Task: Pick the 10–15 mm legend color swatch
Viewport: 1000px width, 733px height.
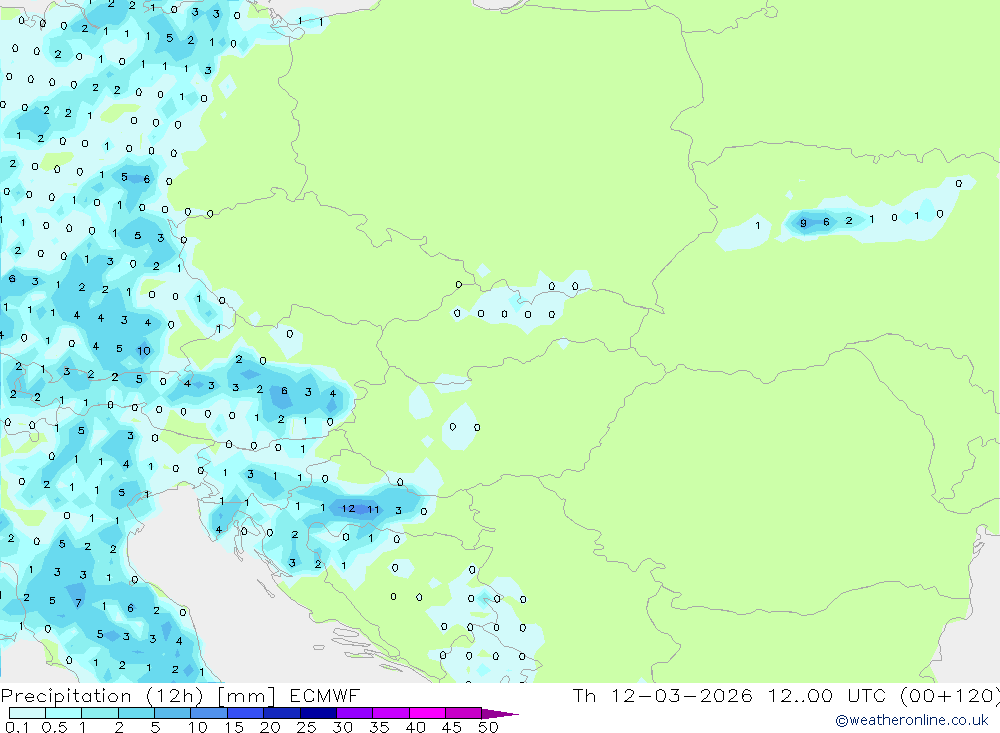Action: (209, 713)
